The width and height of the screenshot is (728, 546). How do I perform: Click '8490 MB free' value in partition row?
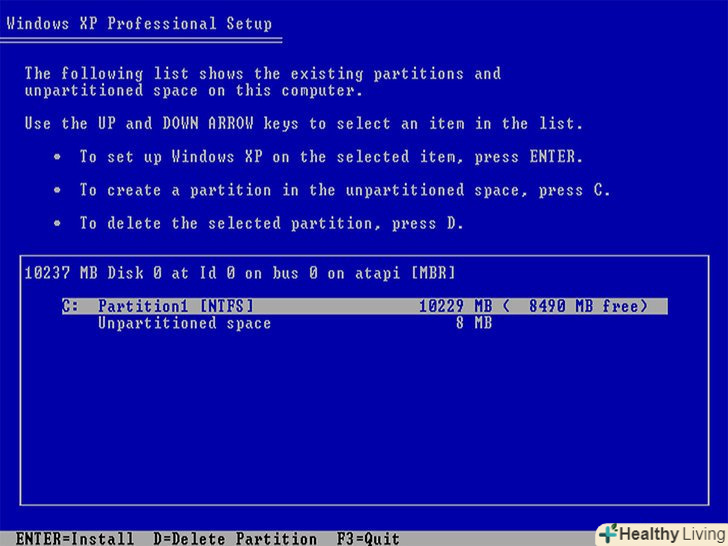coord(584,306)
